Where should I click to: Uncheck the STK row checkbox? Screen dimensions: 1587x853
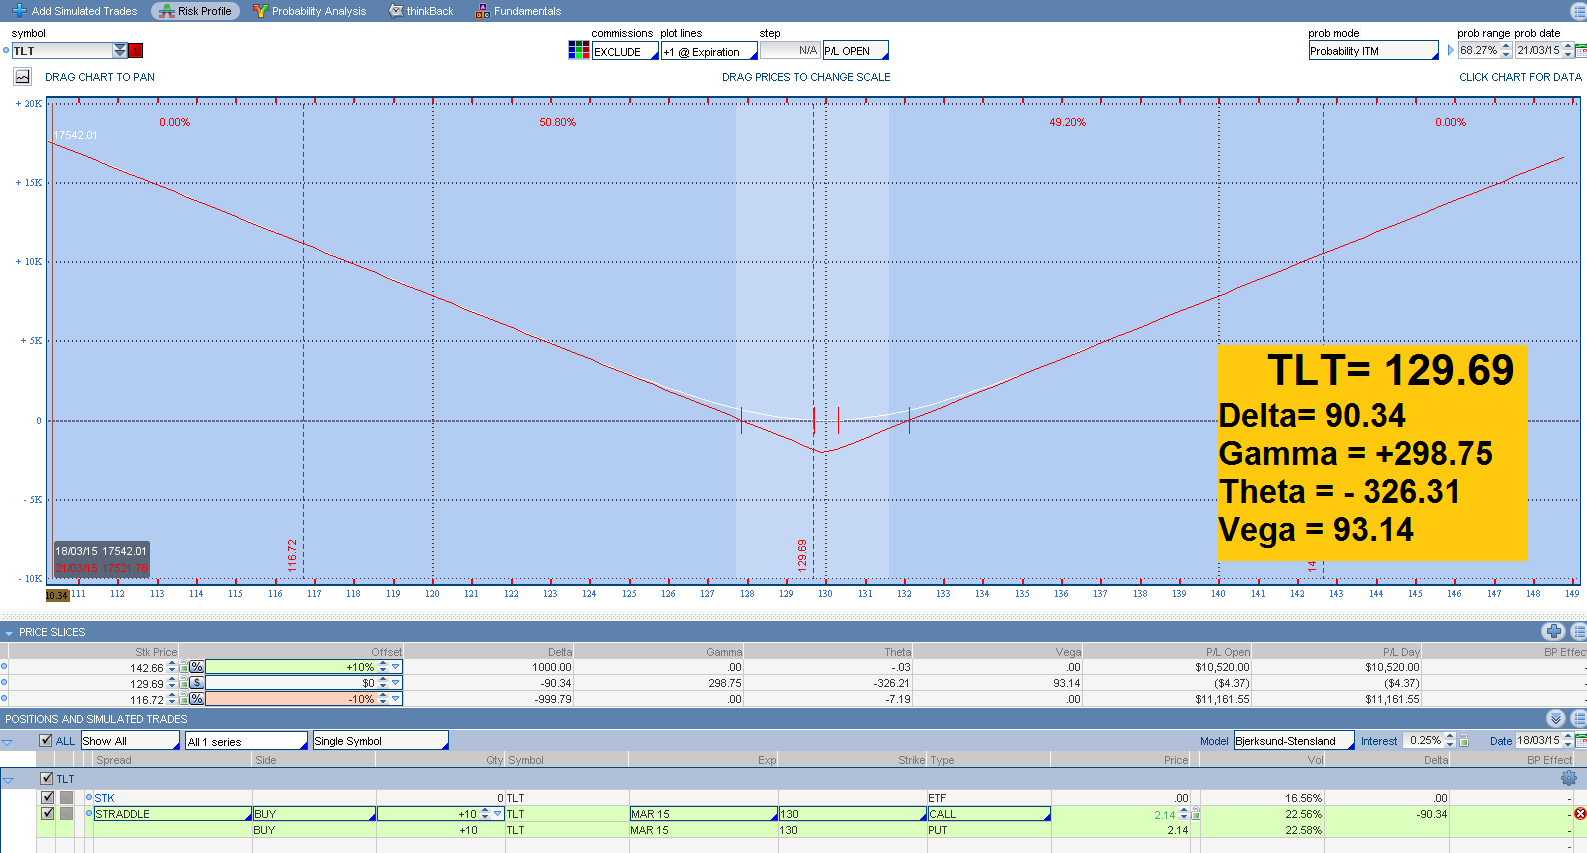coord(47,798)
